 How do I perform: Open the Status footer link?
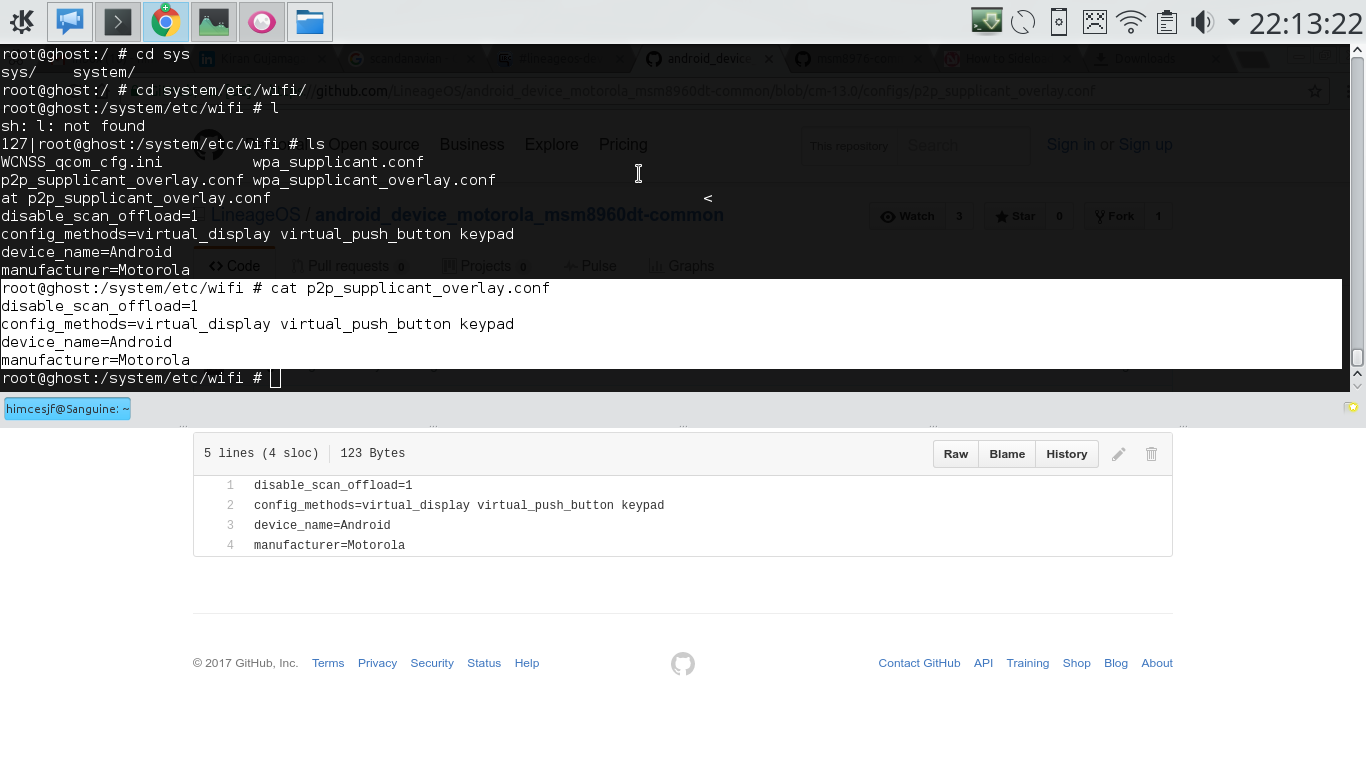[x=484, y=663]
